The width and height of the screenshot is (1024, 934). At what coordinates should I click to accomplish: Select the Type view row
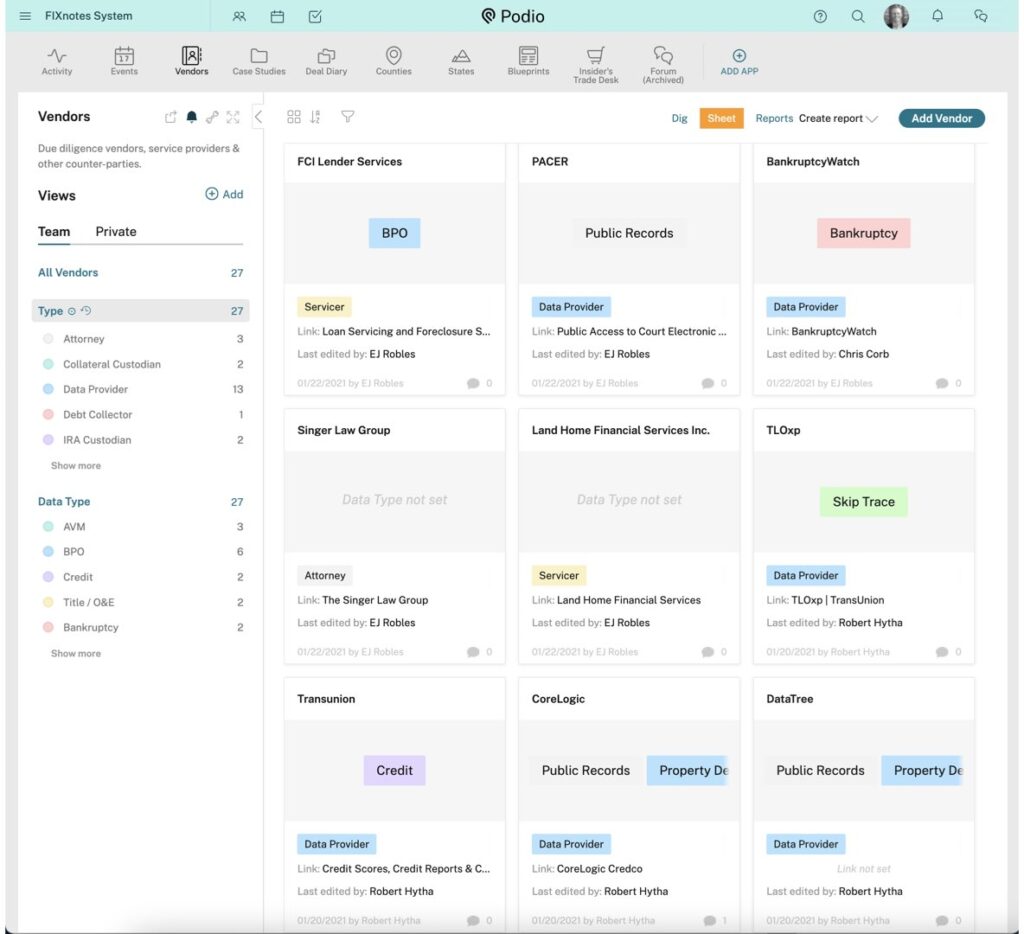coord(140,311)
